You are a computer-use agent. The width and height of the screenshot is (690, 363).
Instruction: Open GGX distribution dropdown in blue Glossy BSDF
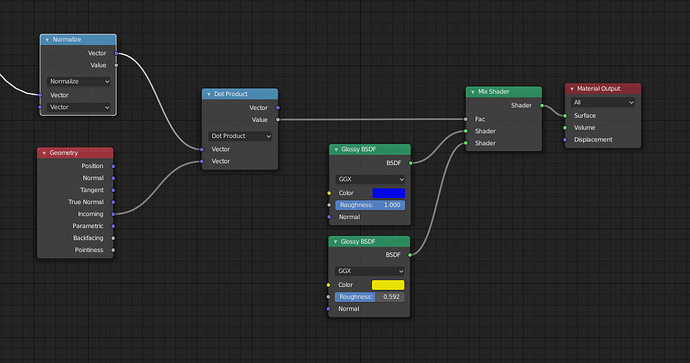tap(370, 179)
